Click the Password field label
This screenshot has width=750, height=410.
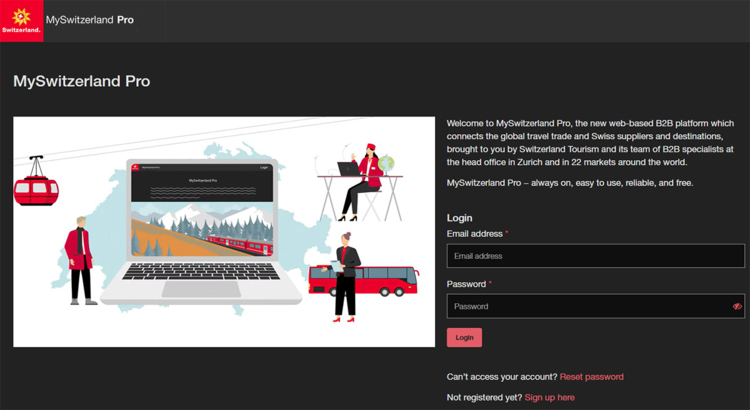coord(466,284)
